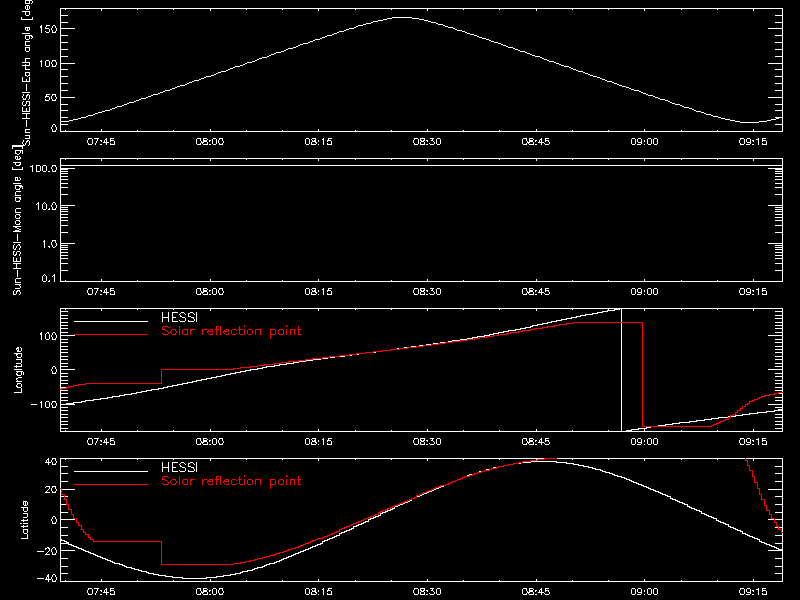800x600 pixels.
Task: Select HESSI legend text in Longitude plot
Action: tap(179, 317)
